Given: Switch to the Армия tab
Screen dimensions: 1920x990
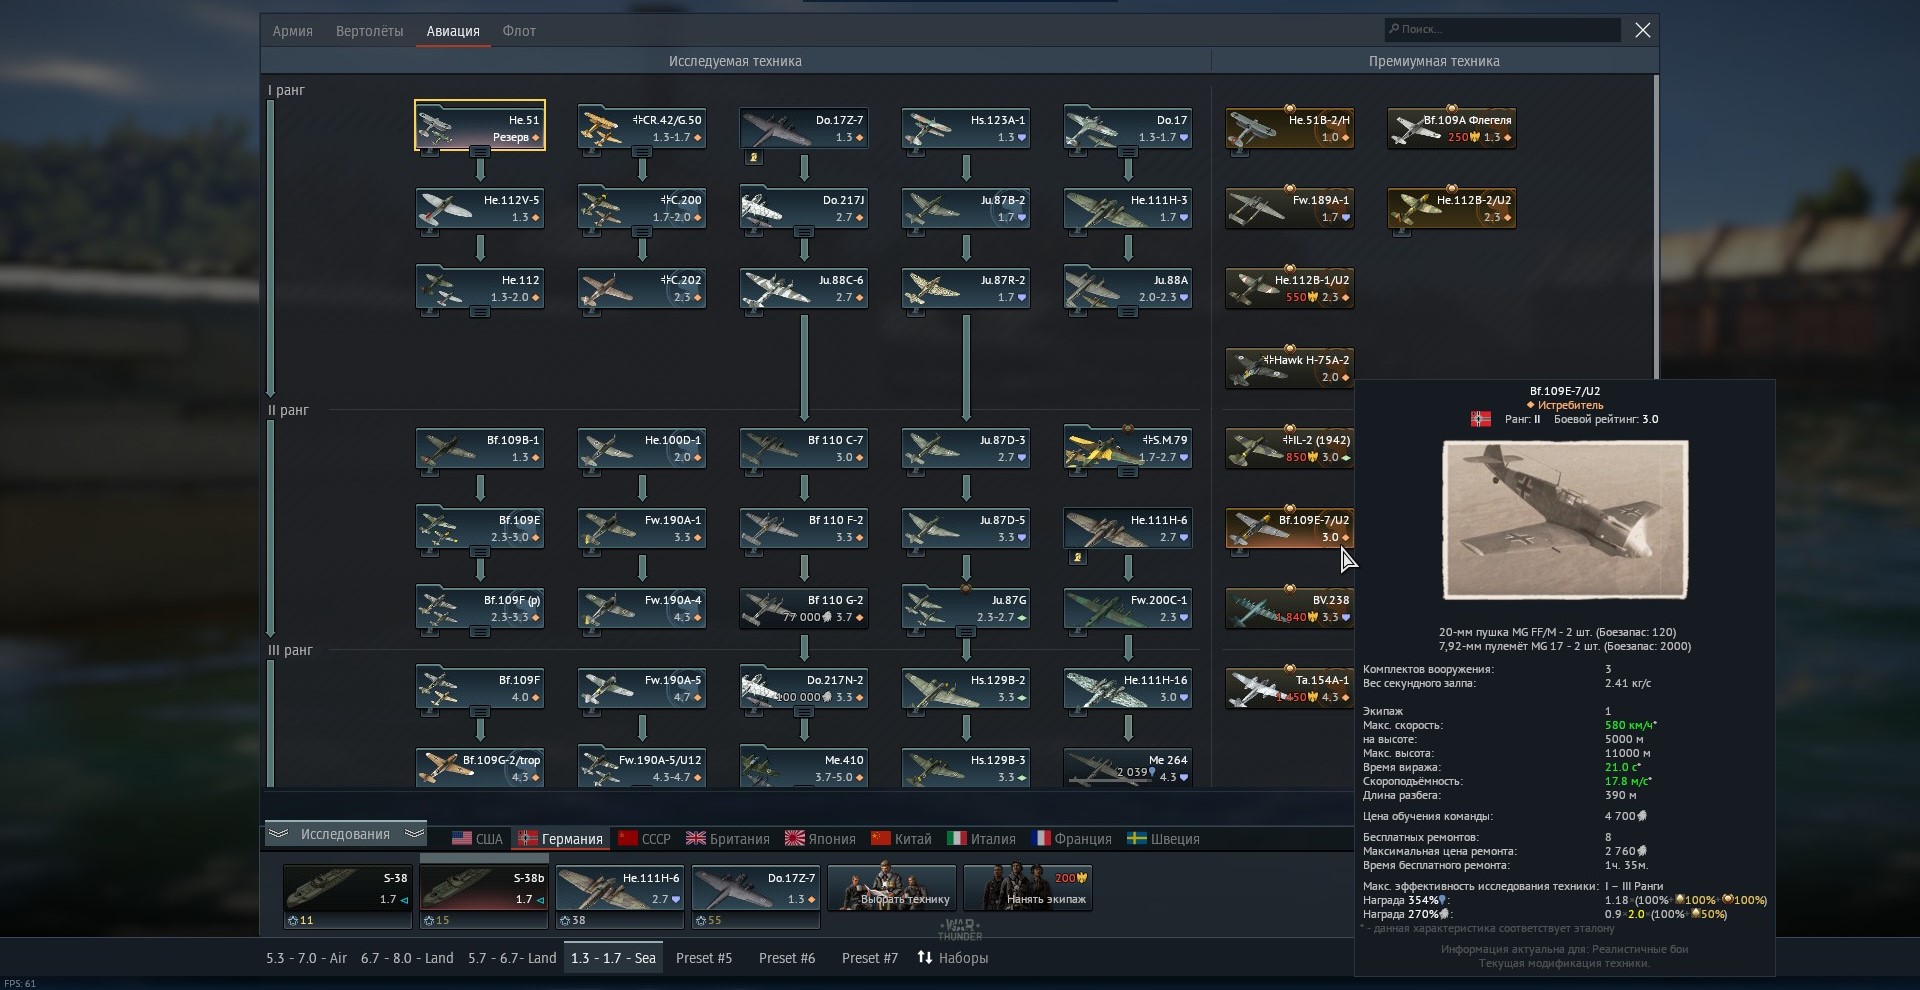Looking at the screenshot, I should (x=292, y=31).
